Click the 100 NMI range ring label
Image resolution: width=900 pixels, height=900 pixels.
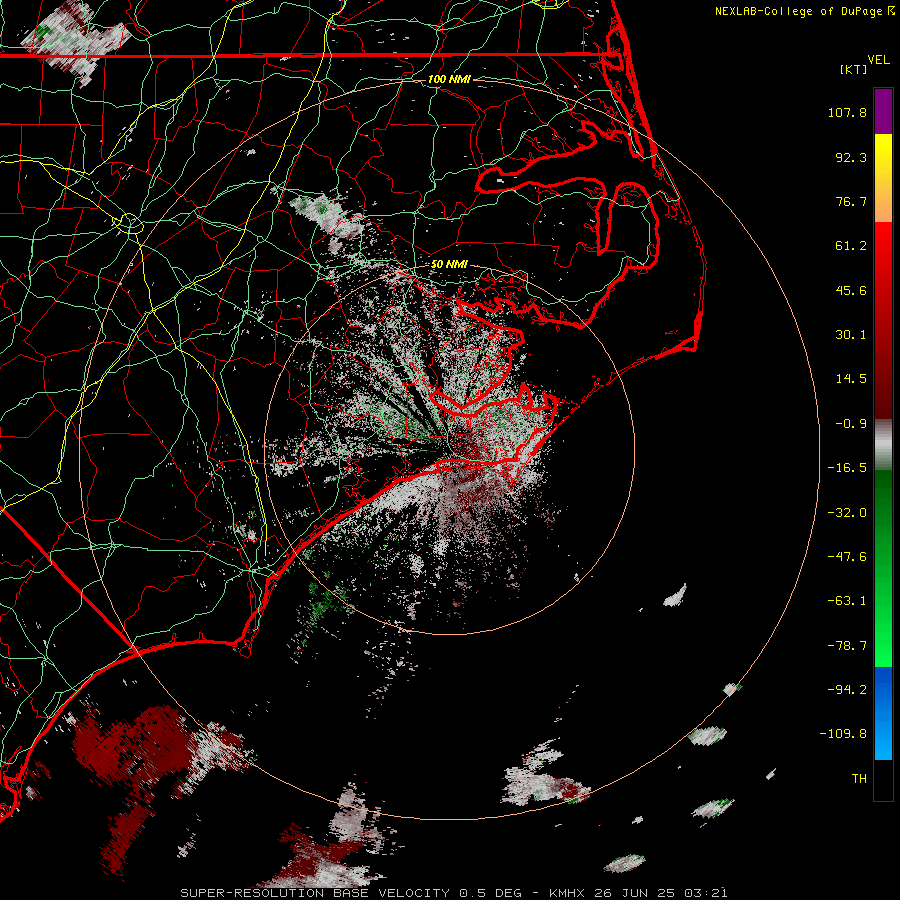click(x=449, y=79)
